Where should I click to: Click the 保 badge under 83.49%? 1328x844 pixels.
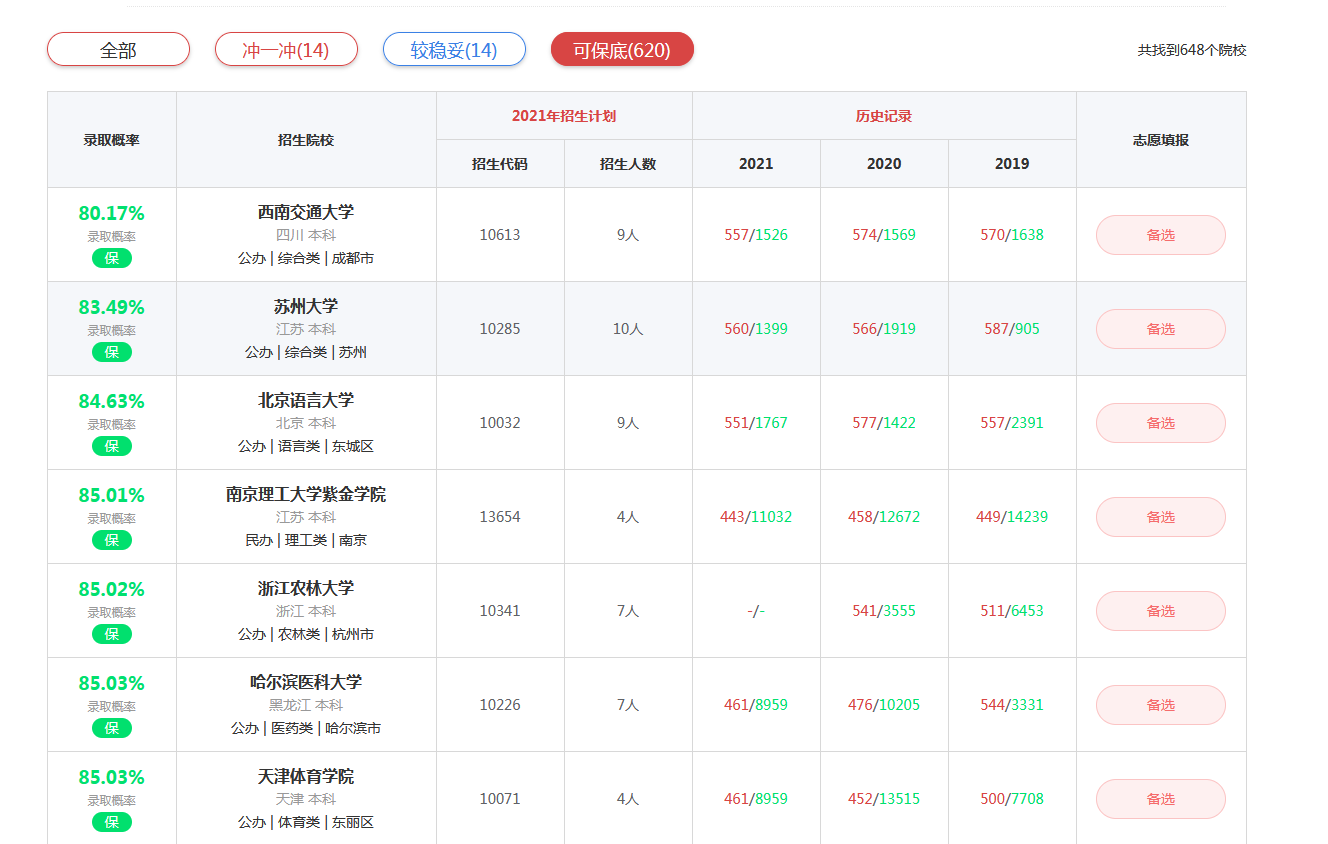112,352
